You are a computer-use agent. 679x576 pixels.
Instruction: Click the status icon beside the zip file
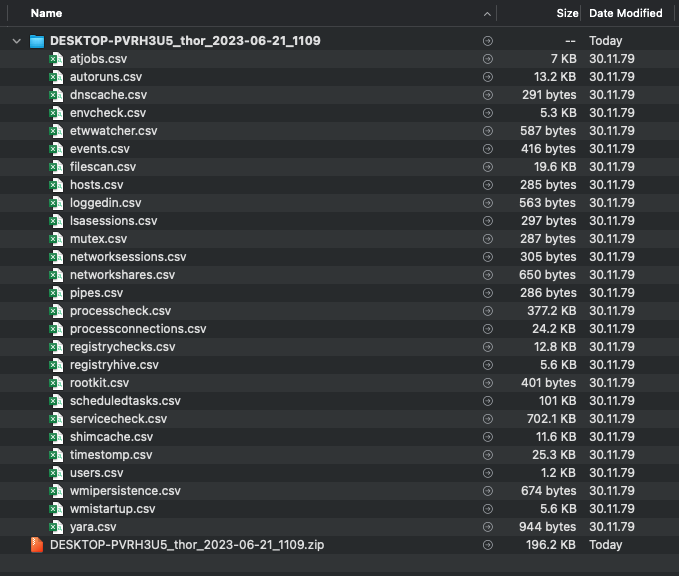[x=487, y=545]
